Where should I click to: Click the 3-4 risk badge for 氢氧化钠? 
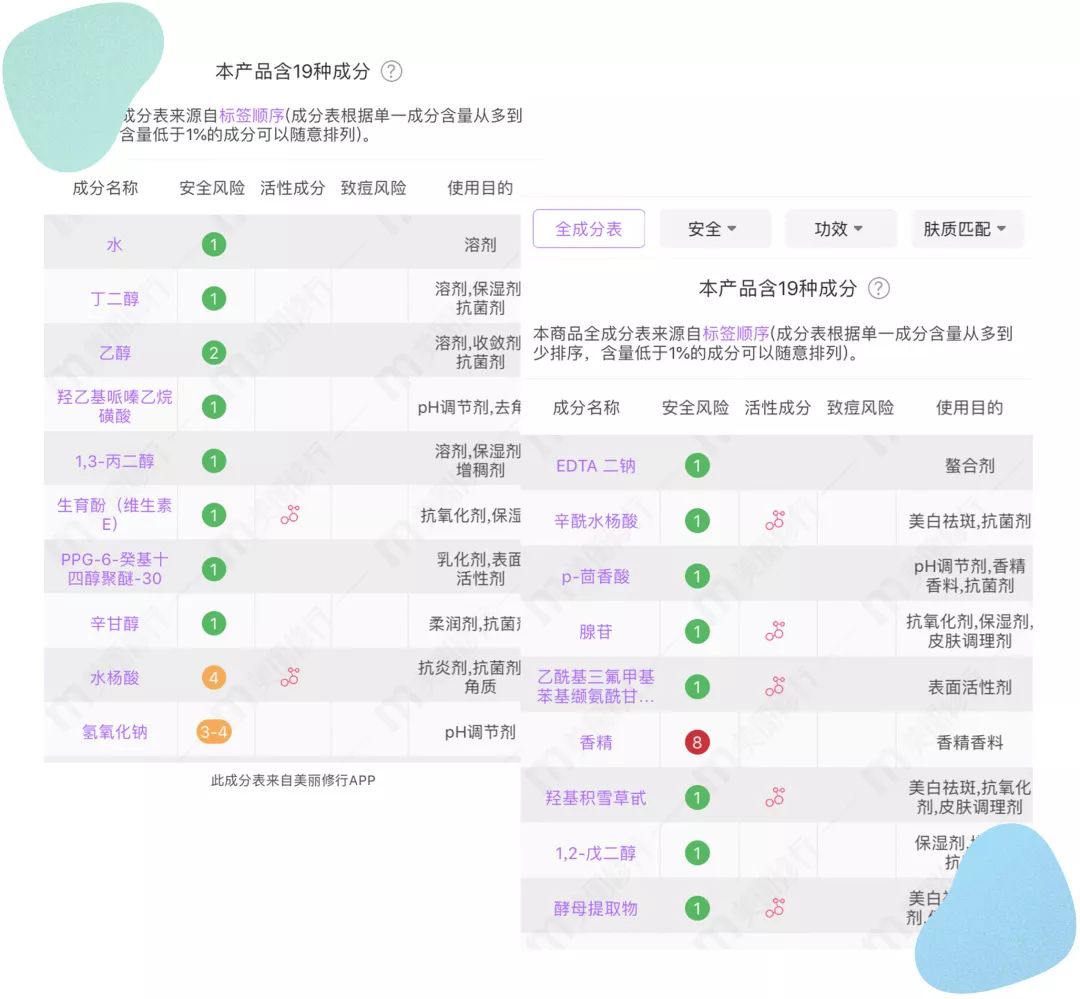[x=213, y=731]
